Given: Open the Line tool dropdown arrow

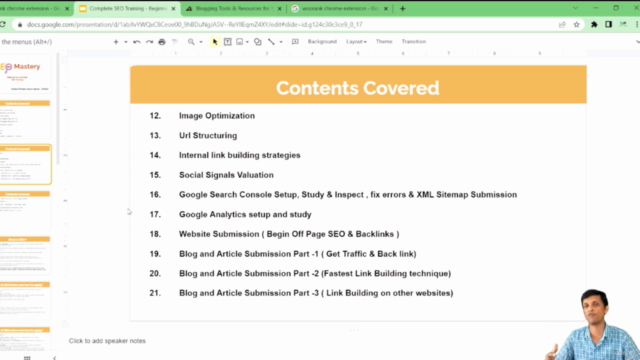Looking at the screenshot, I should pos(281,42).
